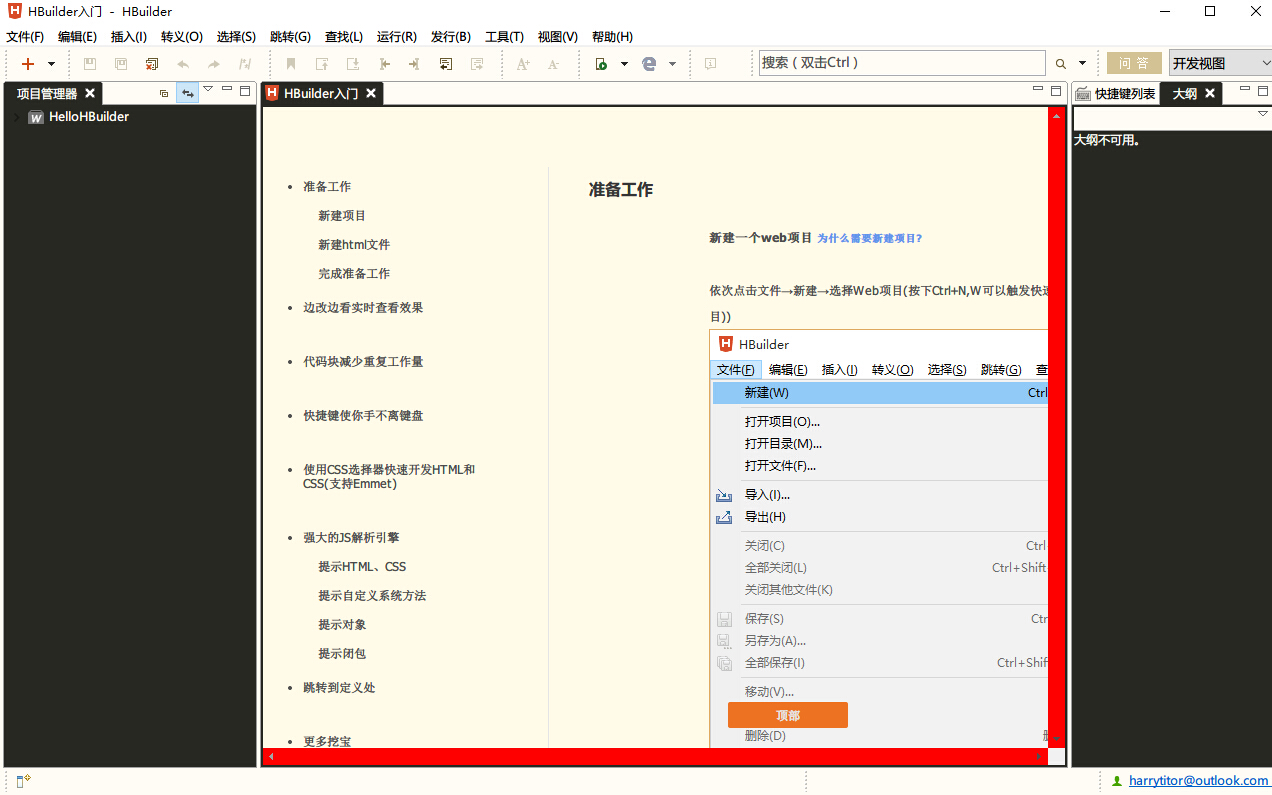The width and height of the screenshot is (1272, 795).
Task: Click the Close All Files toolbar icon
Action: coord(152,64)
